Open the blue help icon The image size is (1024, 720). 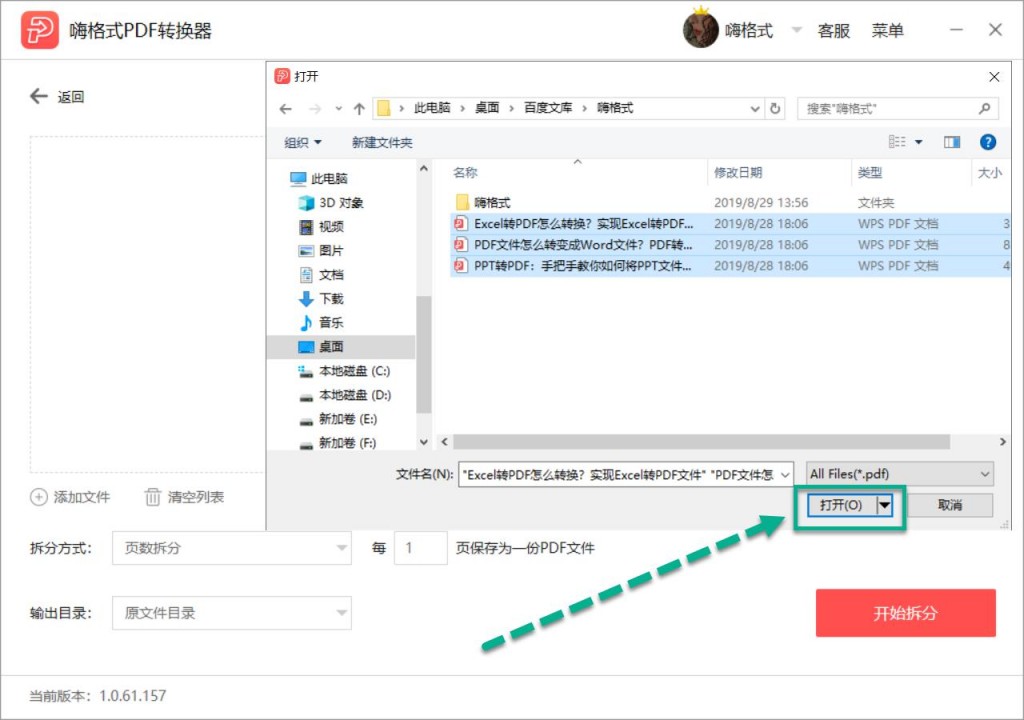pos(987,142)
